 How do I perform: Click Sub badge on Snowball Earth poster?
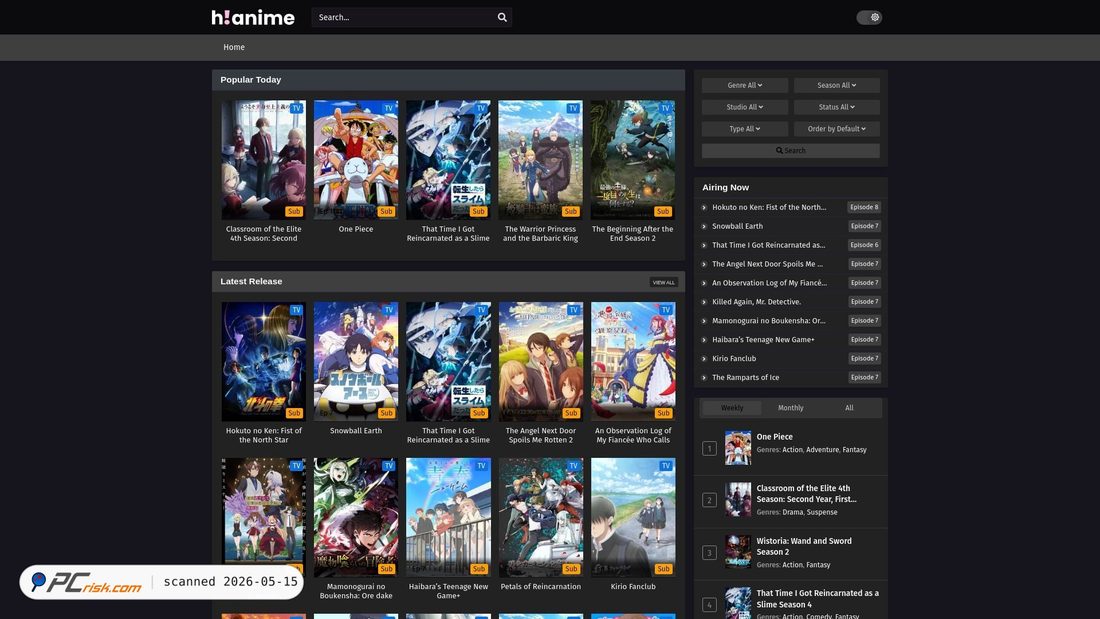(x=386, y=413)
